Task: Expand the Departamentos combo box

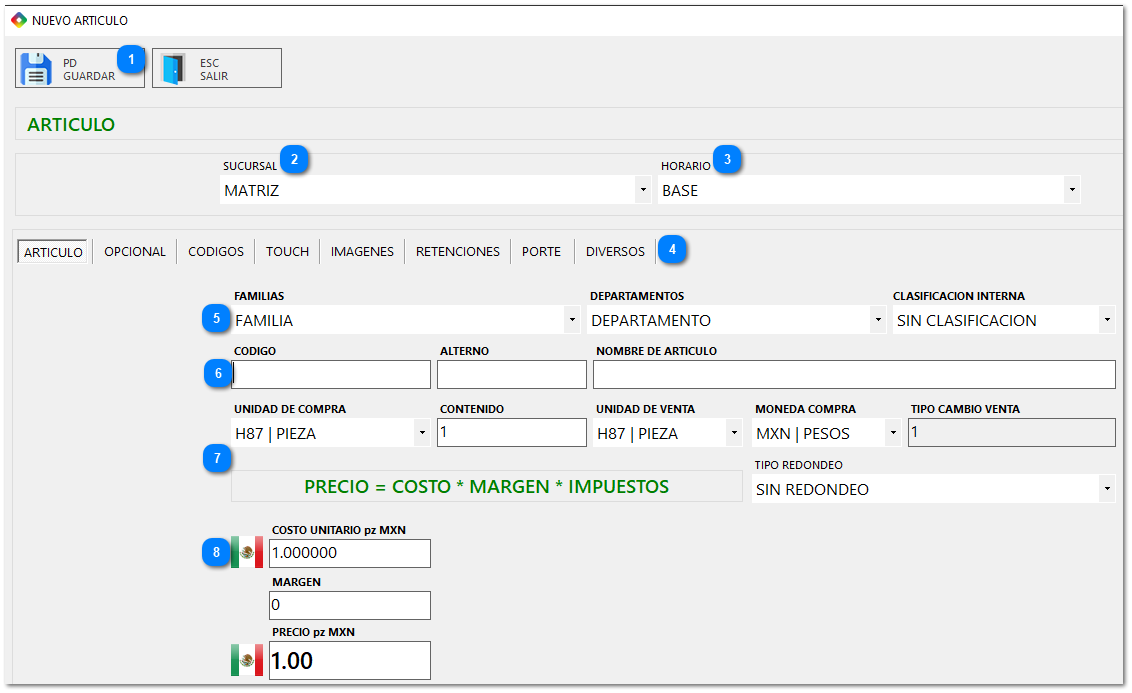Action: (738, 320)
